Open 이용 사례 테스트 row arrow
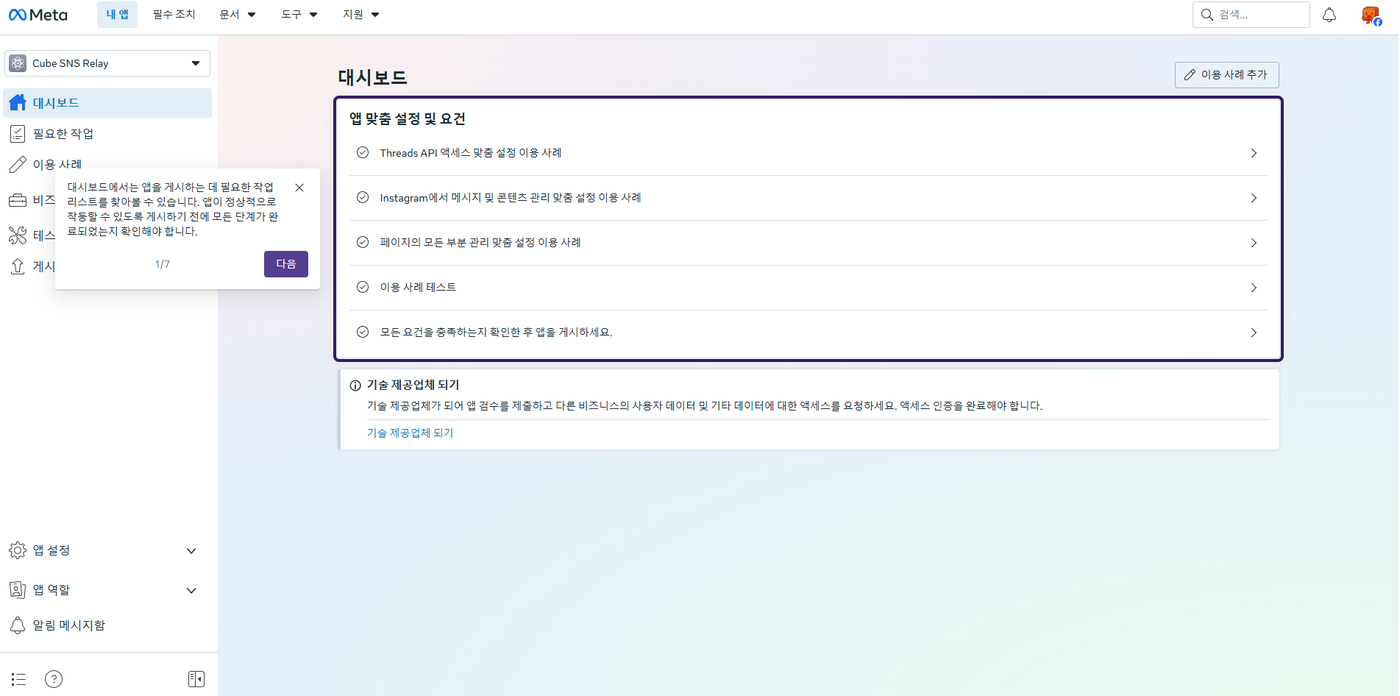 tap(1254, 288)
